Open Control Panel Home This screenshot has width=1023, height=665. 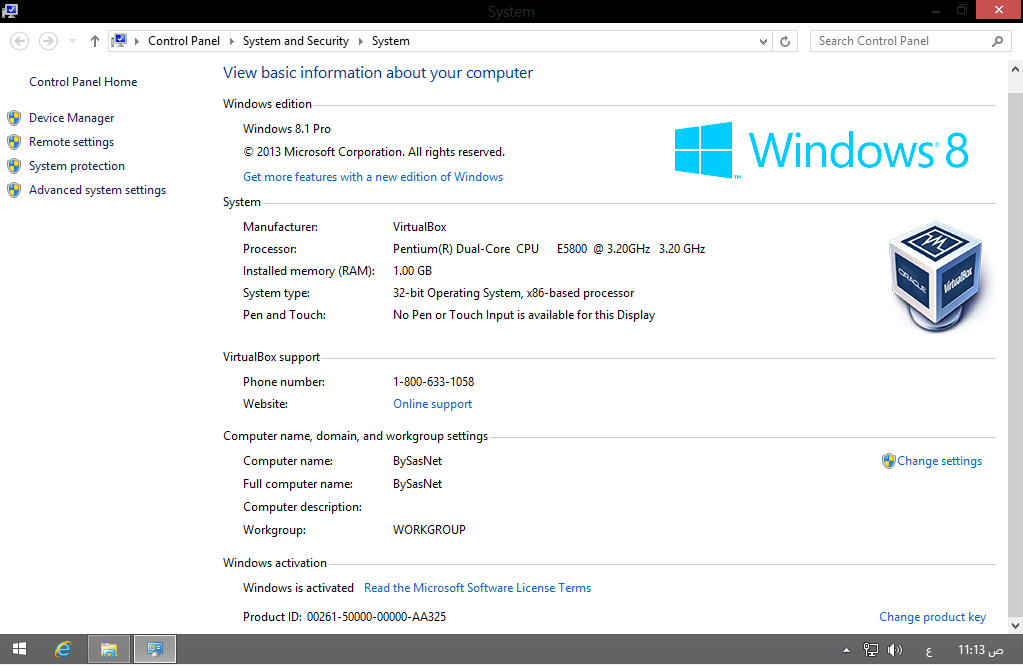tap(83, 82)
